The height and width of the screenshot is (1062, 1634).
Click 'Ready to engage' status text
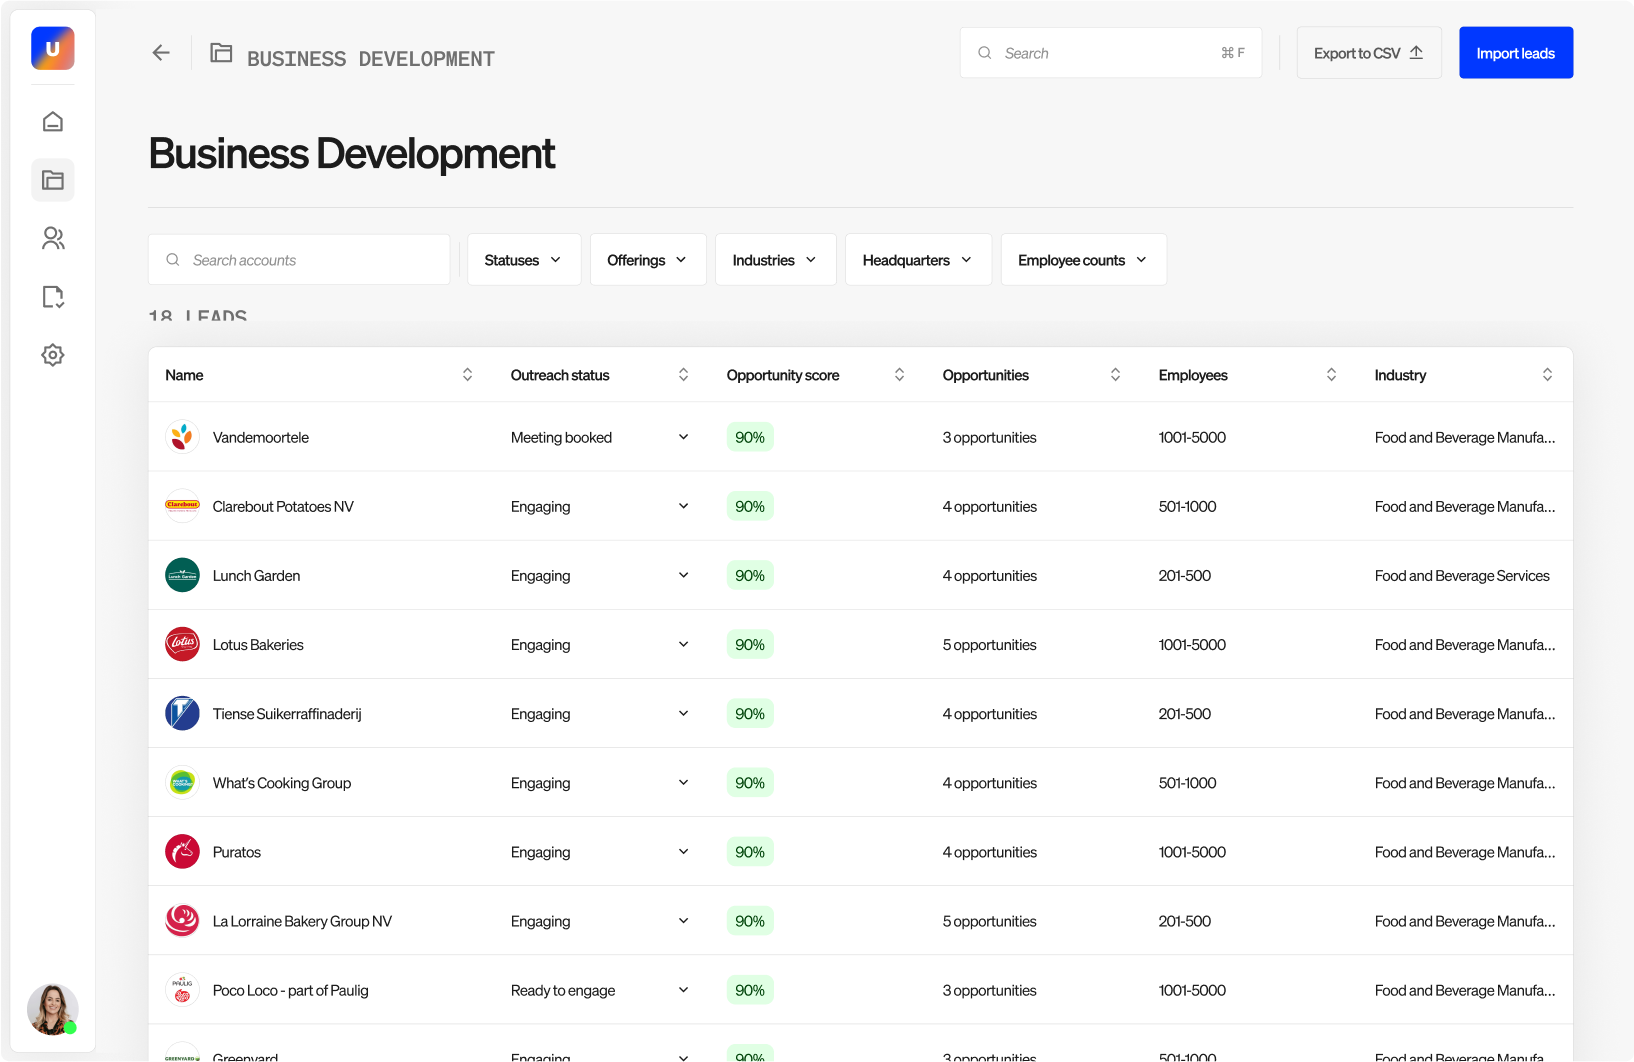pos(563,990)
